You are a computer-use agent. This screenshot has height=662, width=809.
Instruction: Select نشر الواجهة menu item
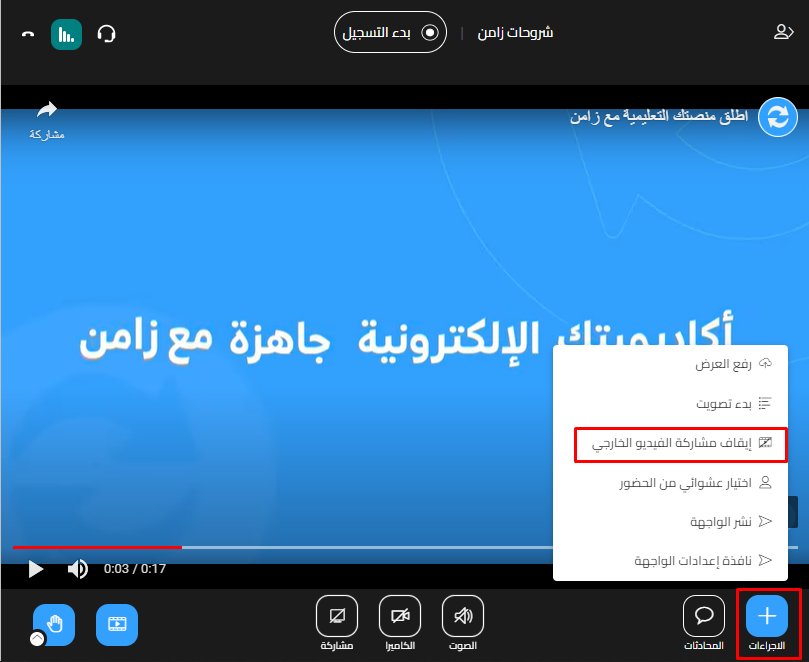tap(670, 522)
